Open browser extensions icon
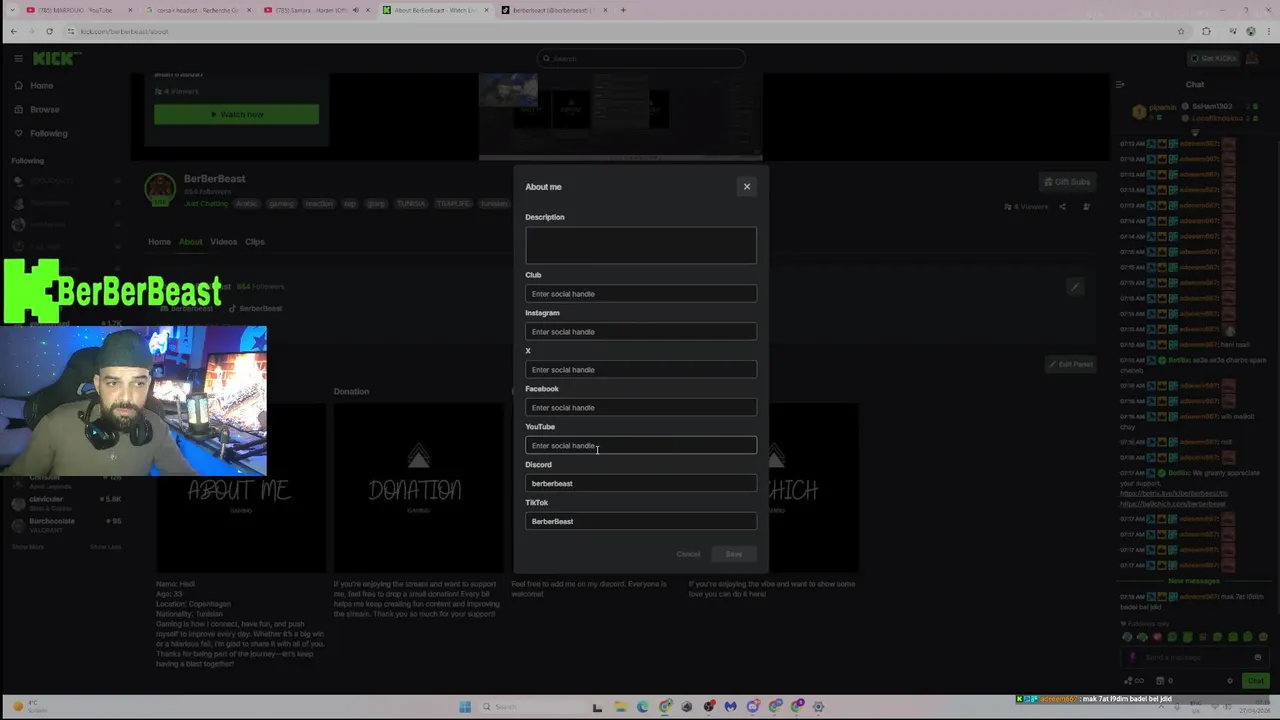 click(x=1206, y=31)
